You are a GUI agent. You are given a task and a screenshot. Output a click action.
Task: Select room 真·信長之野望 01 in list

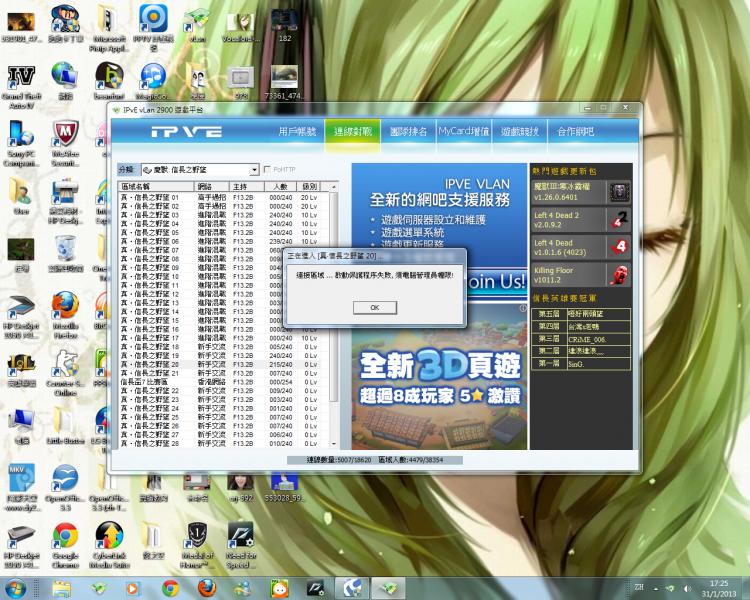[150, 198]
